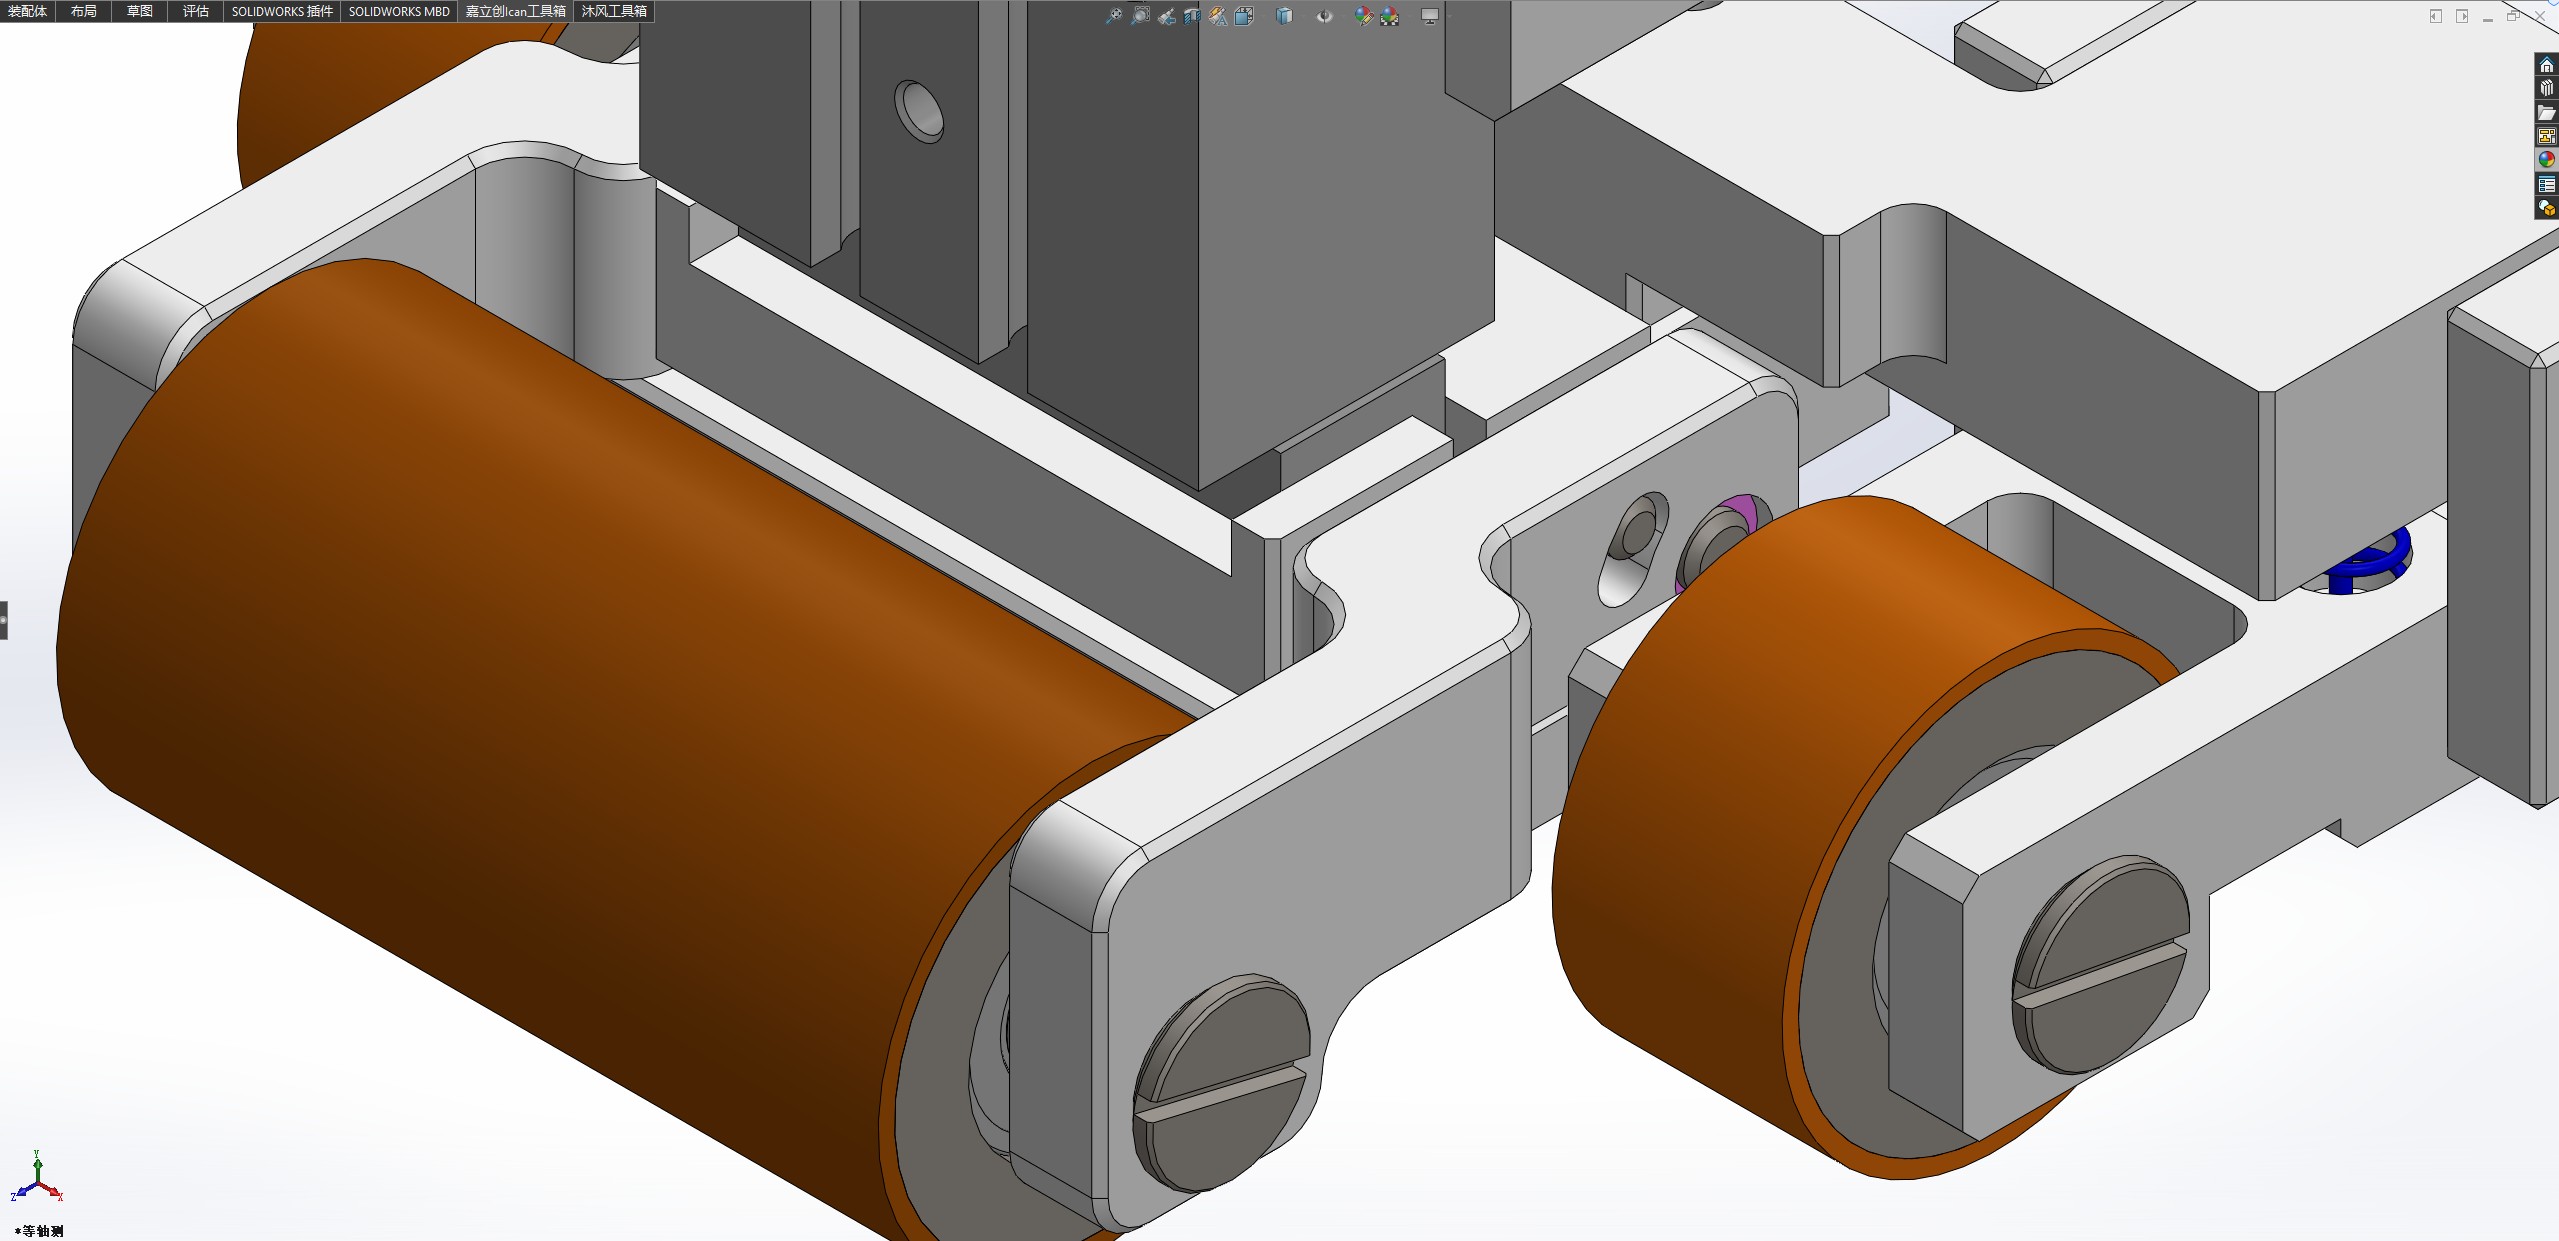
Task: Open the Custom Properties task pane
Action: 2546,184
